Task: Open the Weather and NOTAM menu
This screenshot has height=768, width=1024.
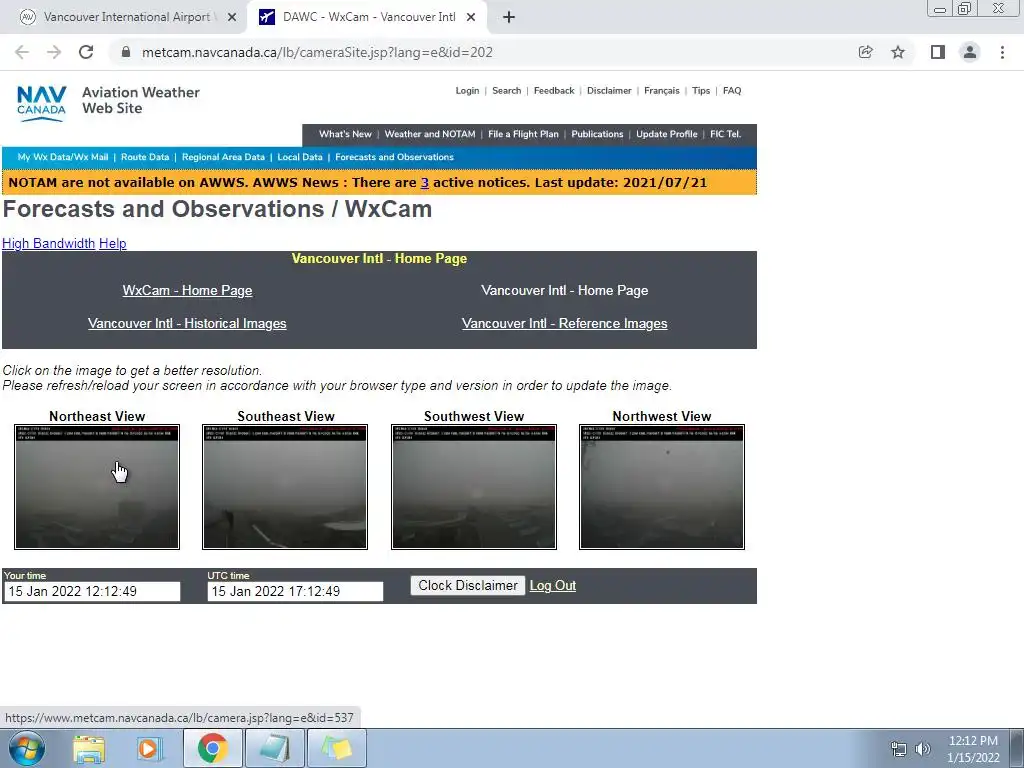Action: click(x=430, y=134)
